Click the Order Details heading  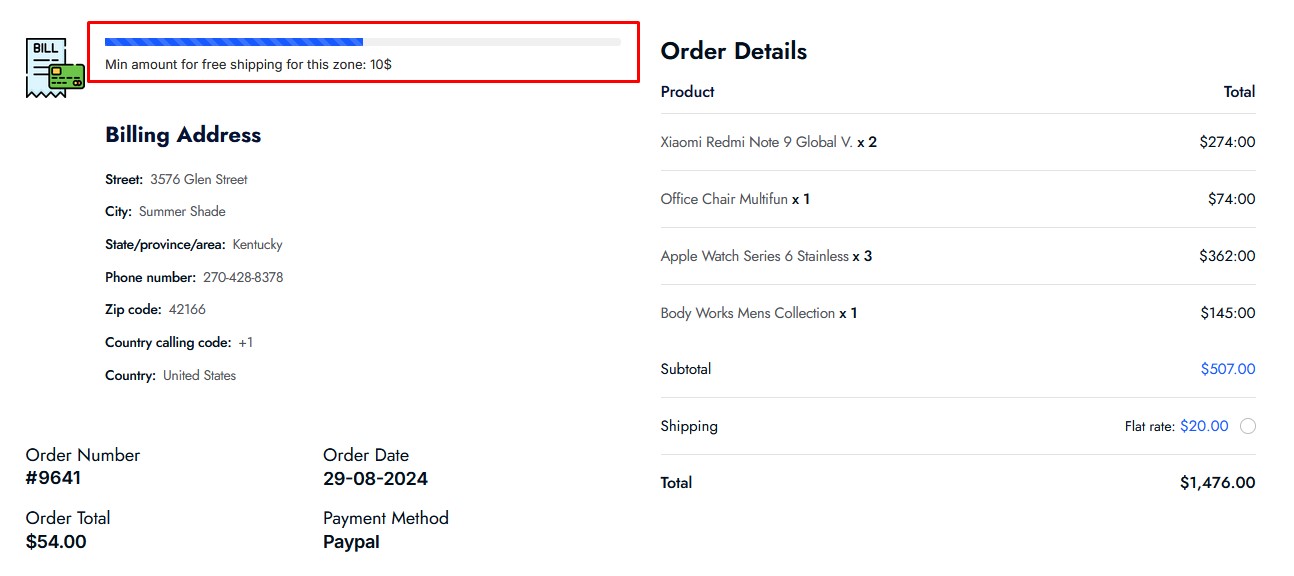(x=734, y=51)
